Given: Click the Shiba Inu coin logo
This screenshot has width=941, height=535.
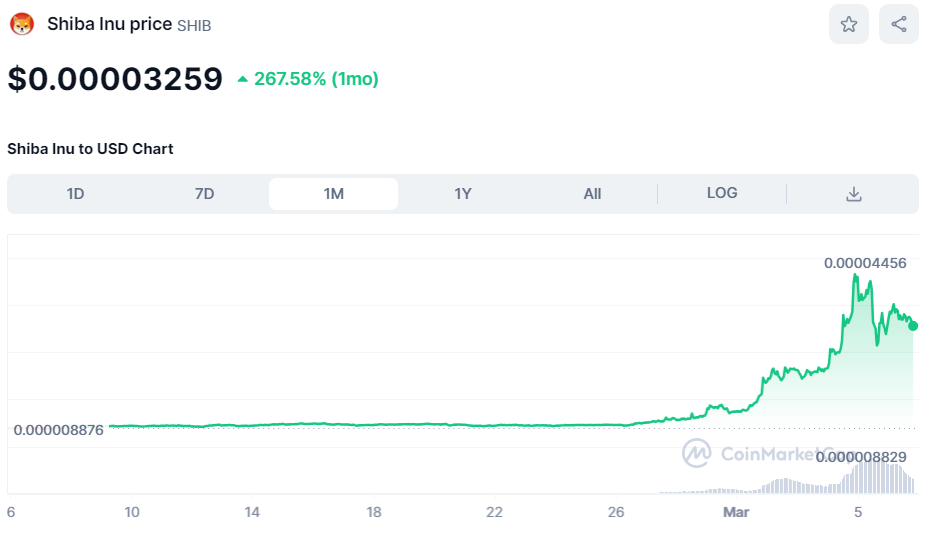Looking at the screenshot, I should tap(22, 24).
